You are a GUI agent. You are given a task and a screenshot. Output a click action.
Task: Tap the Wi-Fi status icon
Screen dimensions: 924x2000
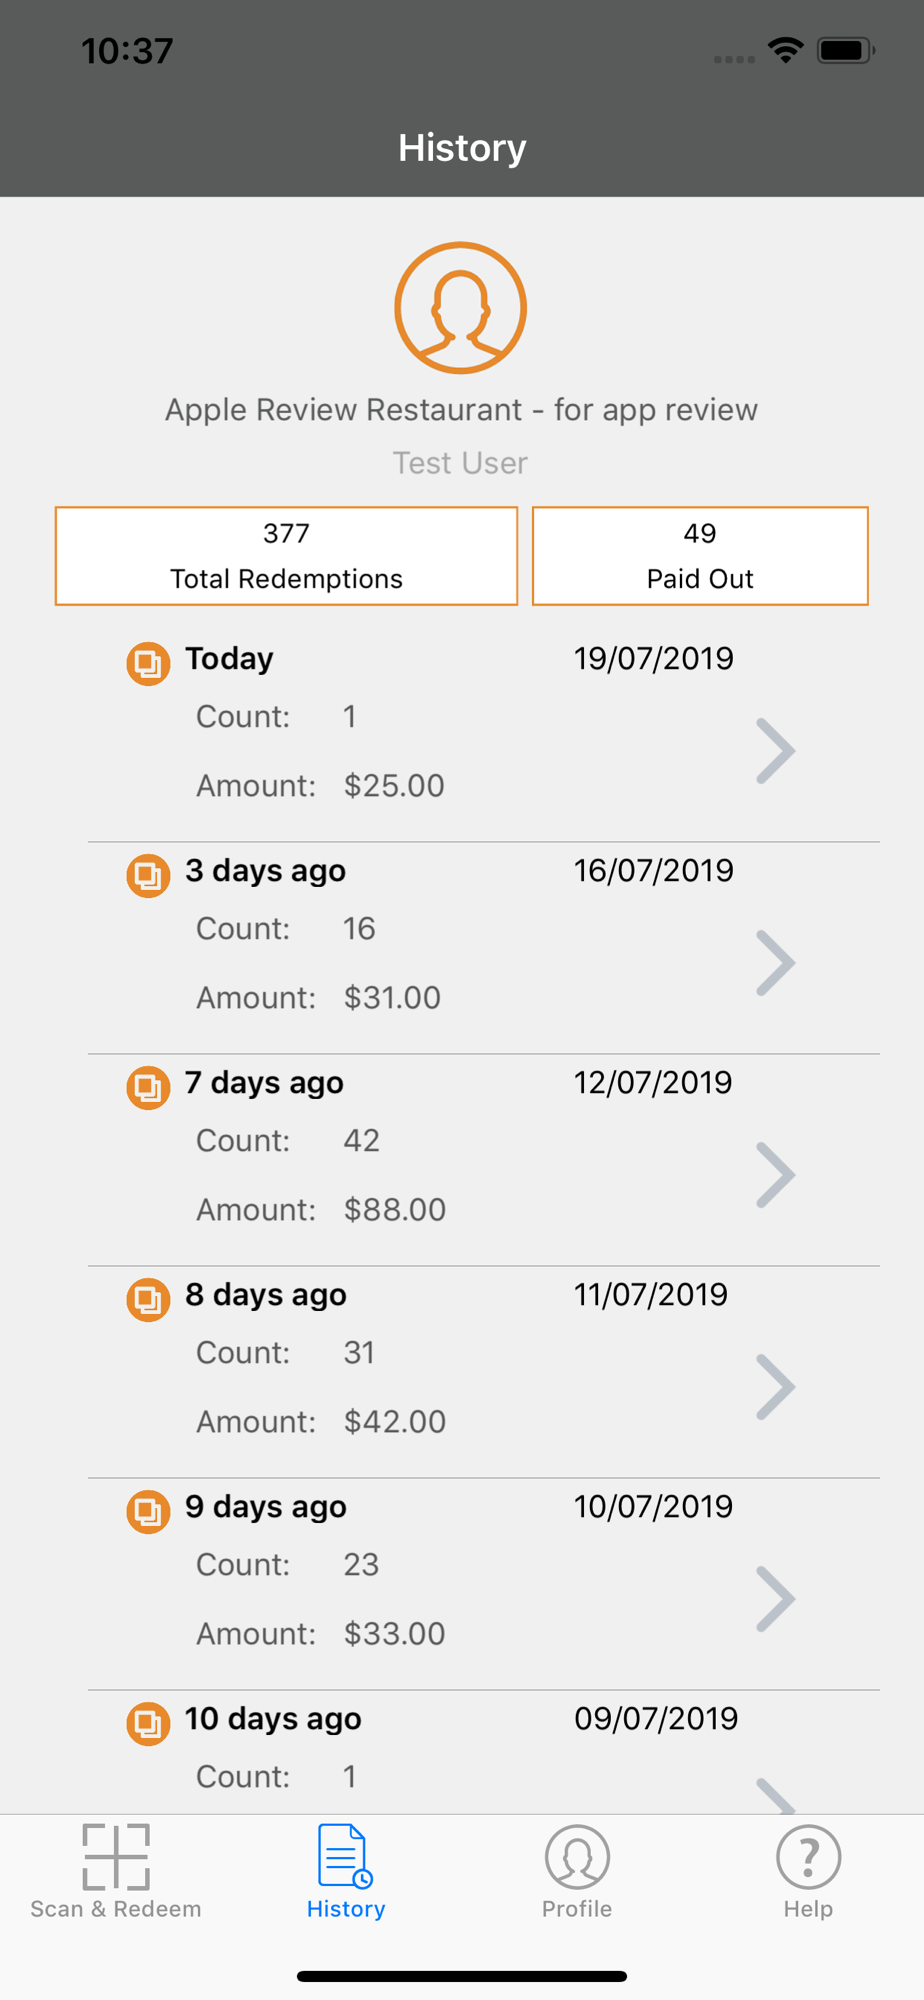[786, 50]
